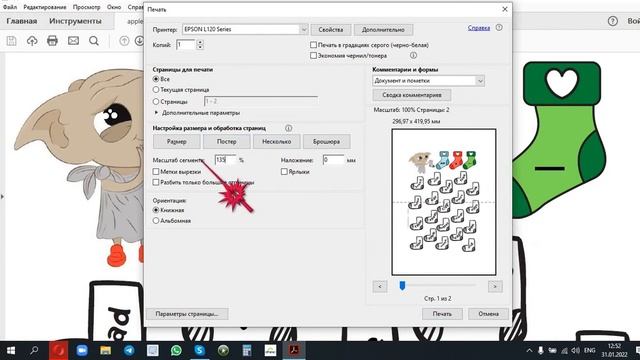Click the Масштаб сегментов percent field
Image resolution: width=640 pixels, height=360 pixels.
pos(226,160)
